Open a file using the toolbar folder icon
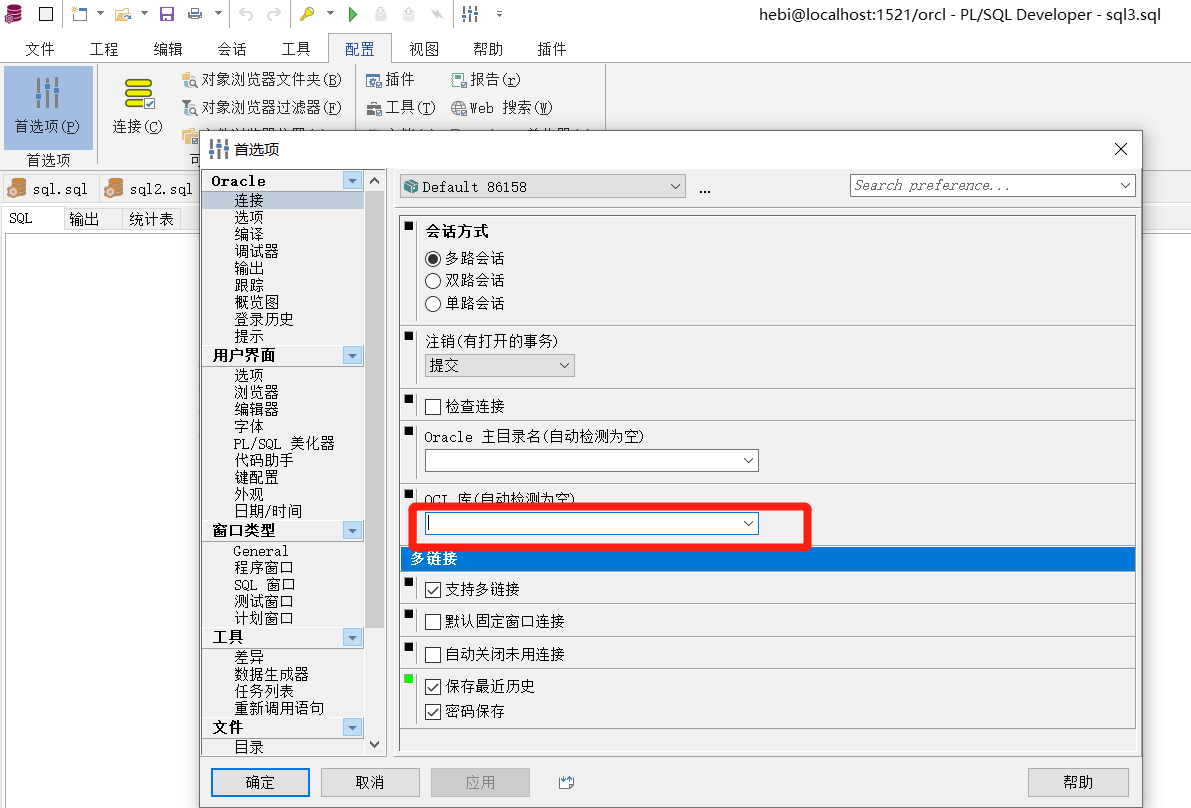The height and width of the screenshot is (808, 1191). tap(123, 13)
